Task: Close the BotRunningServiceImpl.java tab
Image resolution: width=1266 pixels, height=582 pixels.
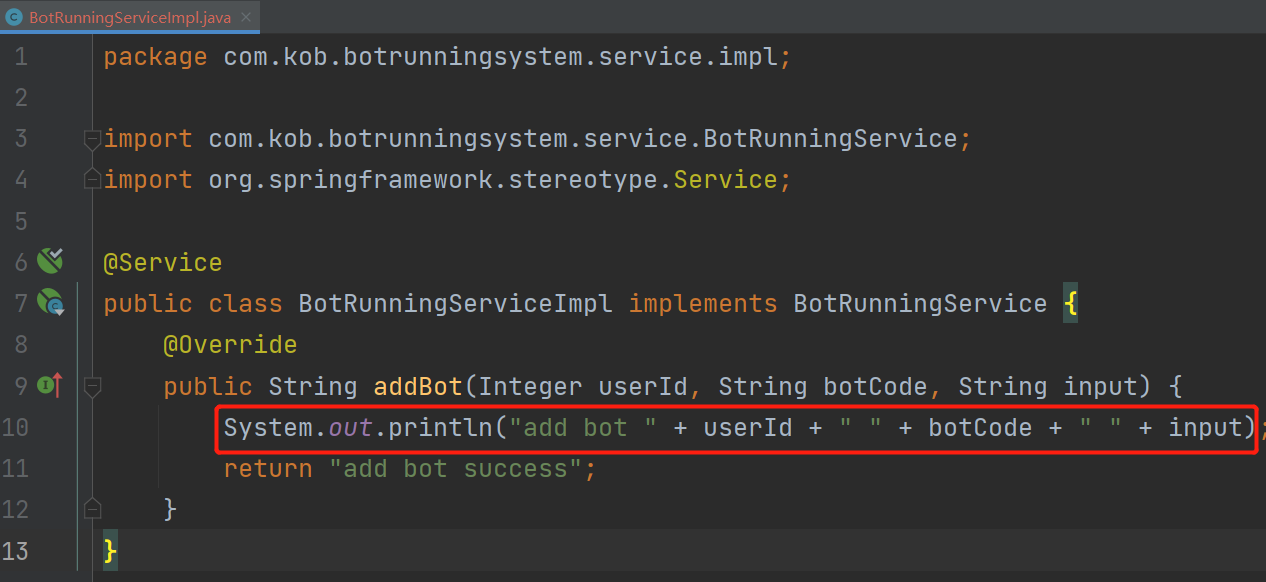Action: click(247, 18)
